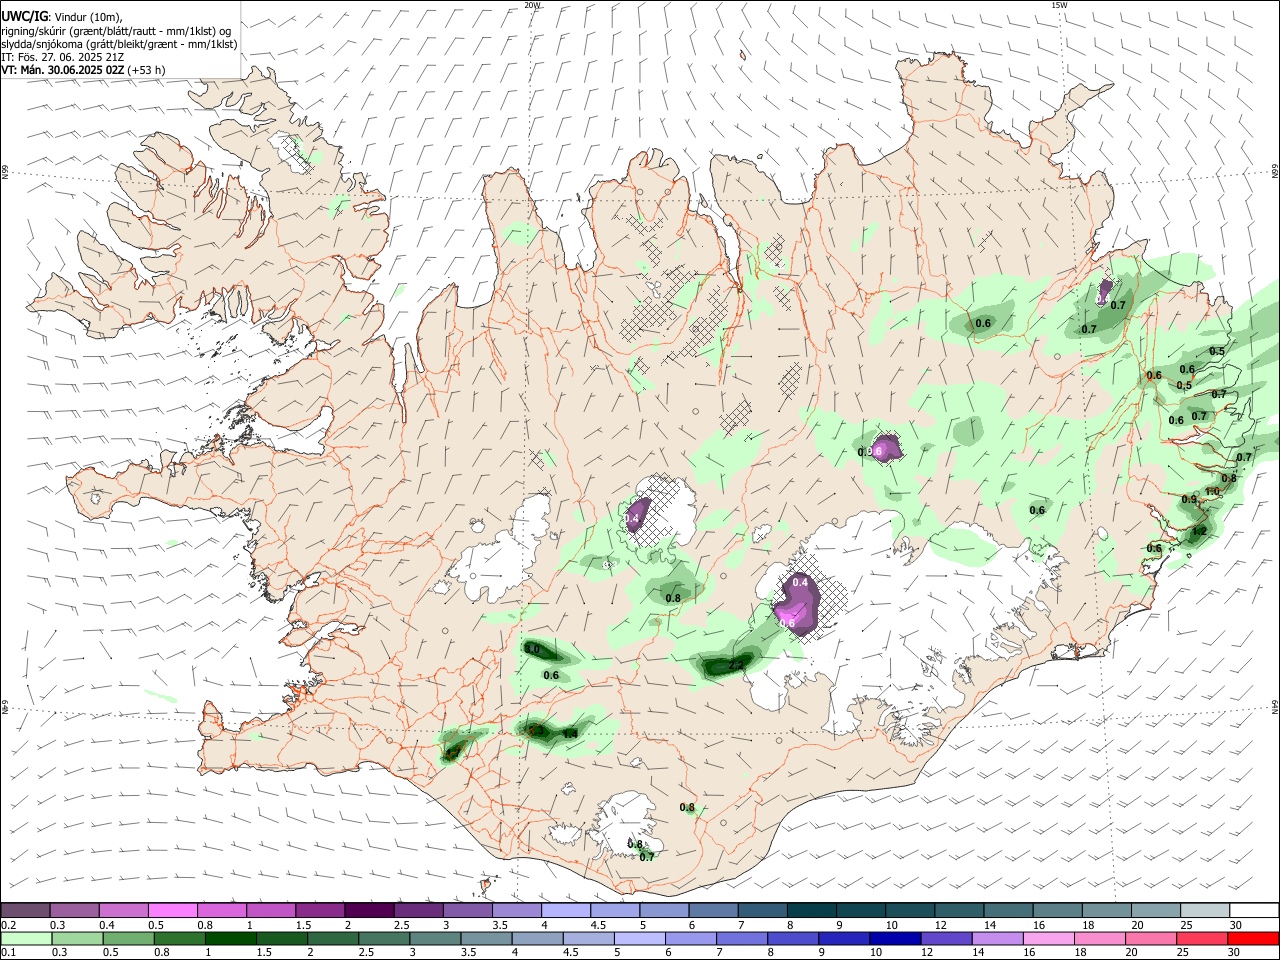Choose the medium blue 8 swatch in the lower legend row
The width and height of the screenshot is (1280, 960).
pos(793,938)
